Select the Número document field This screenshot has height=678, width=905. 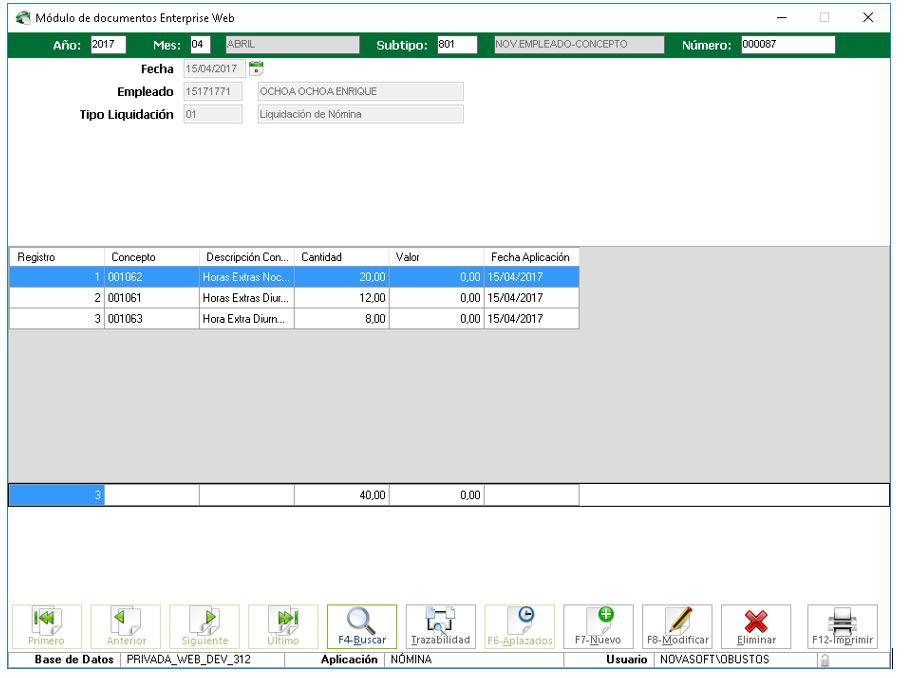pos(786,44)
